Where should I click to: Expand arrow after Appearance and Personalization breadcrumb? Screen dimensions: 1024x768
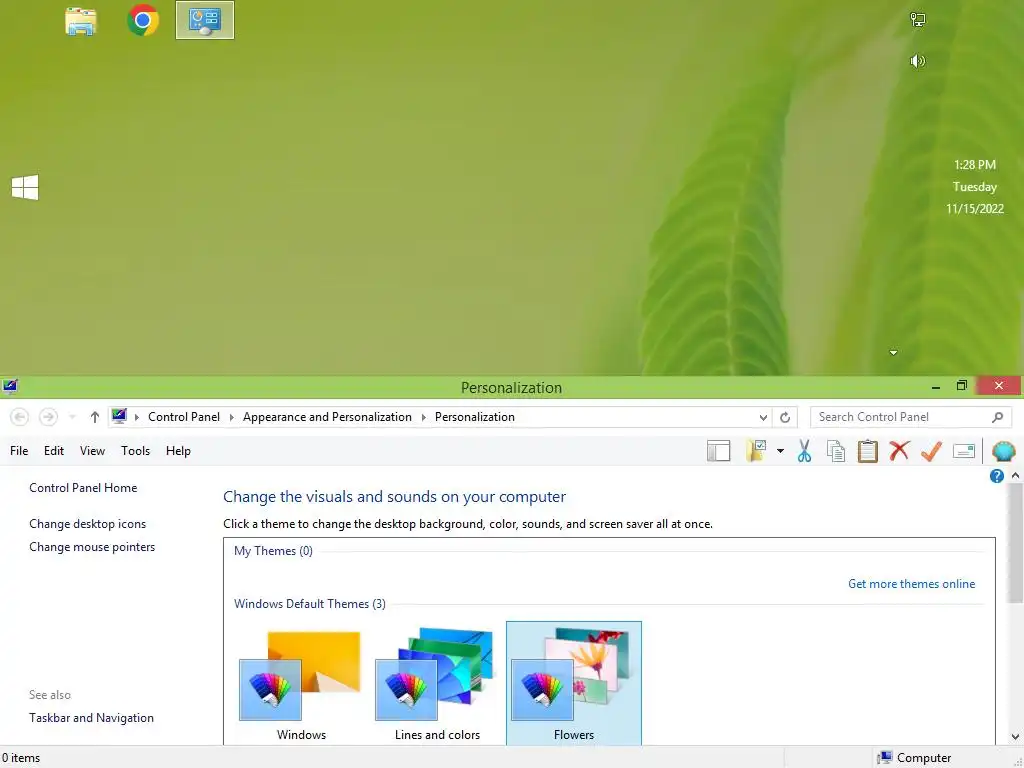point(423,417)
